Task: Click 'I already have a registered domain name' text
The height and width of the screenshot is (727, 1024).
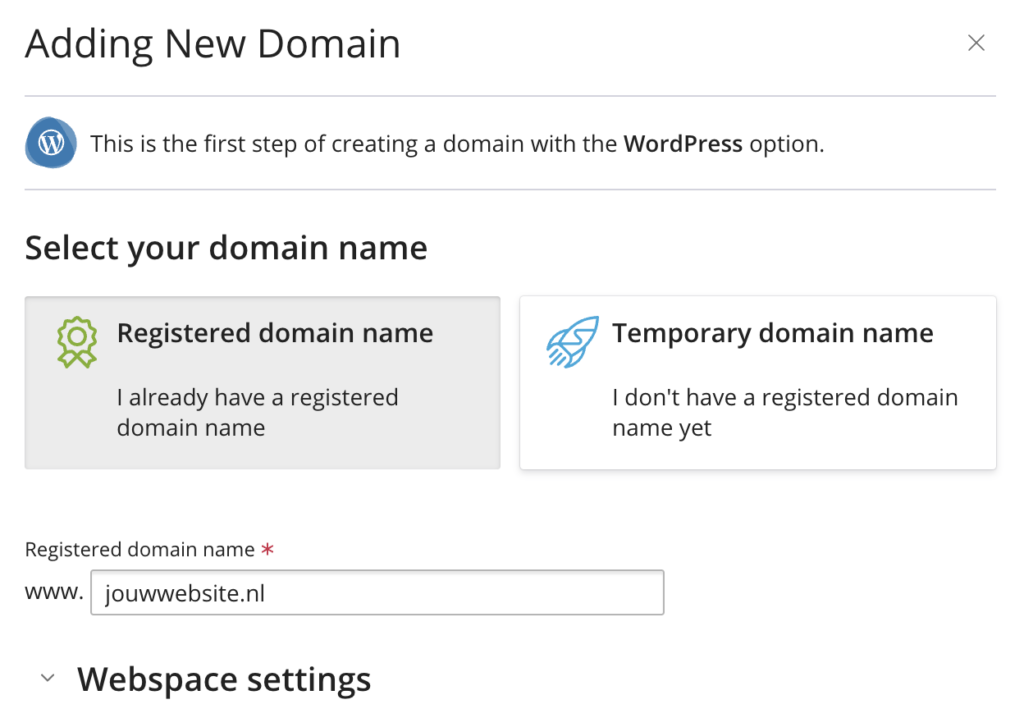Action: (257, 412)
